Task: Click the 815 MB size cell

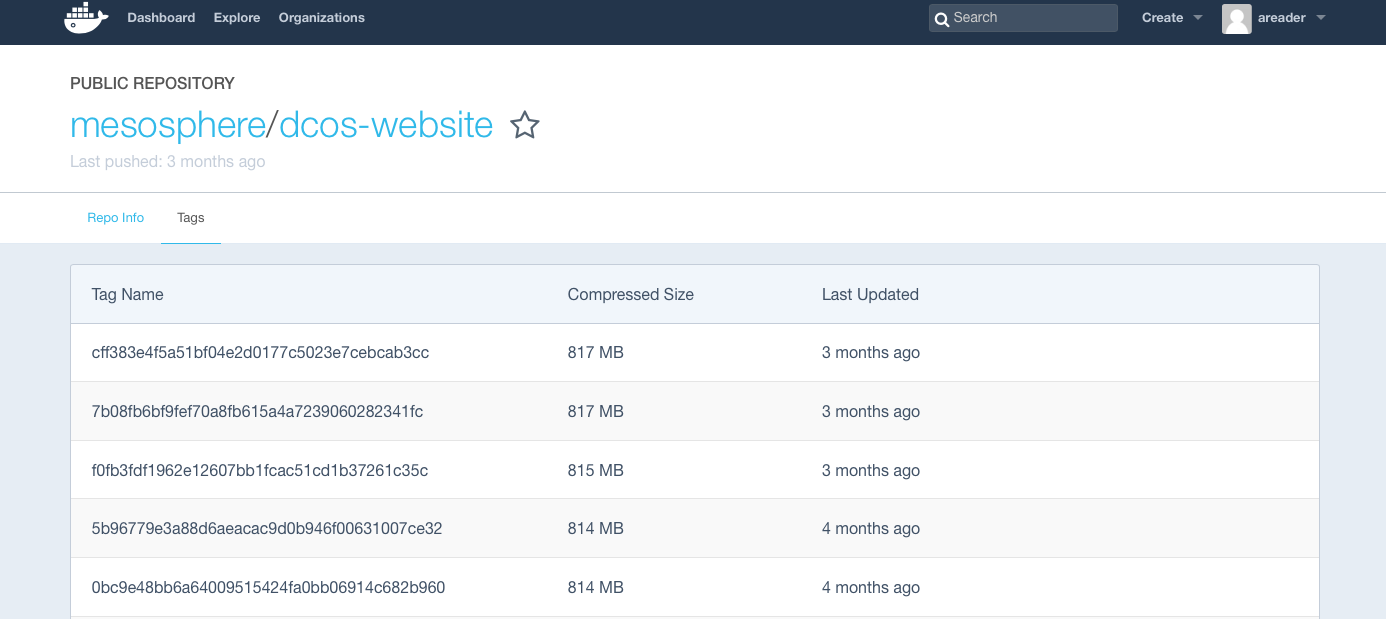Action: (596, 471)
